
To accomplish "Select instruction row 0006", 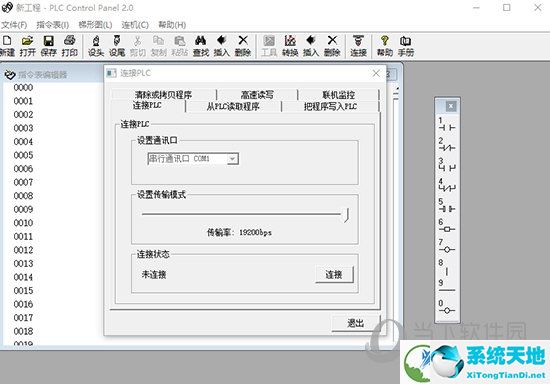I will click(23, 169).
